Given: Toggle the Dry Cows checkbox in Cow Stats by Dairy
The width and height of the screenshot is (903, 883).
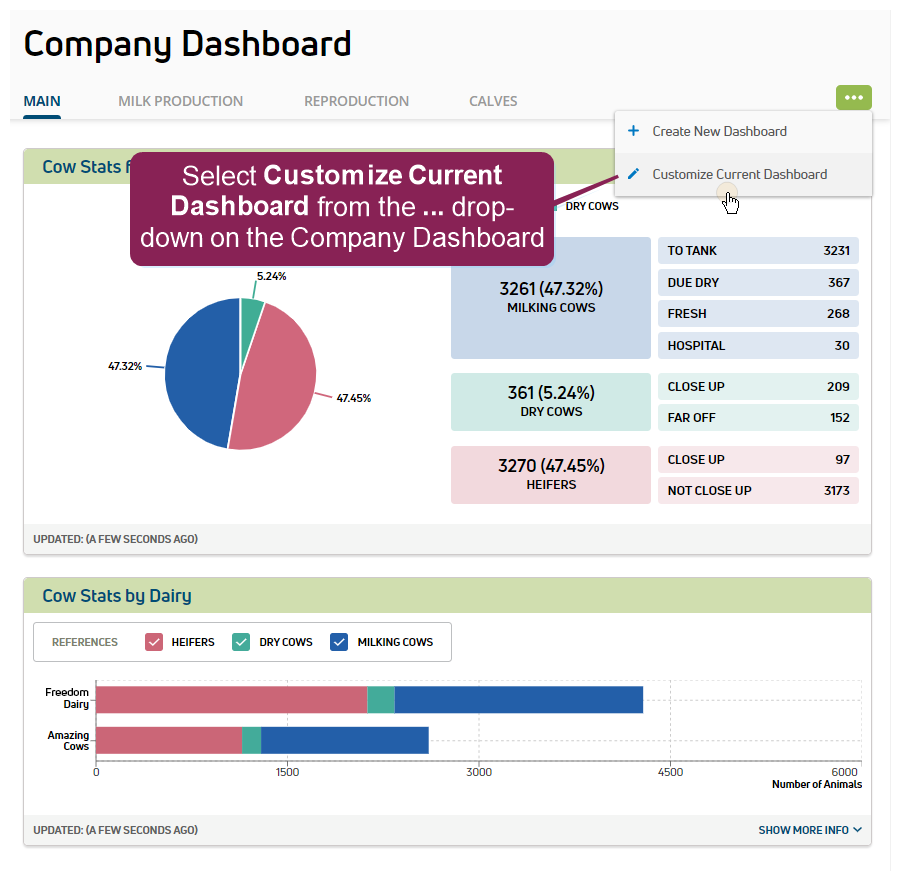Looking at the screenshot, I should (x=241, y=642).
